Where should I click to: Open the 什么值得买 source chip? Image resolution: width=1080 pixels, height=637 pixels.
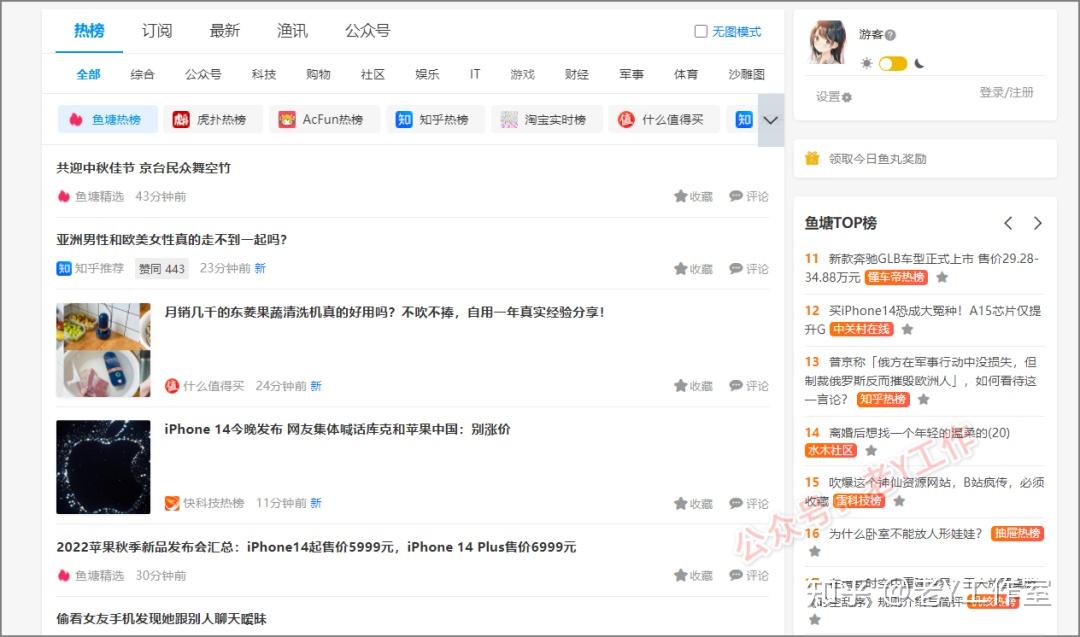(664, 119)
